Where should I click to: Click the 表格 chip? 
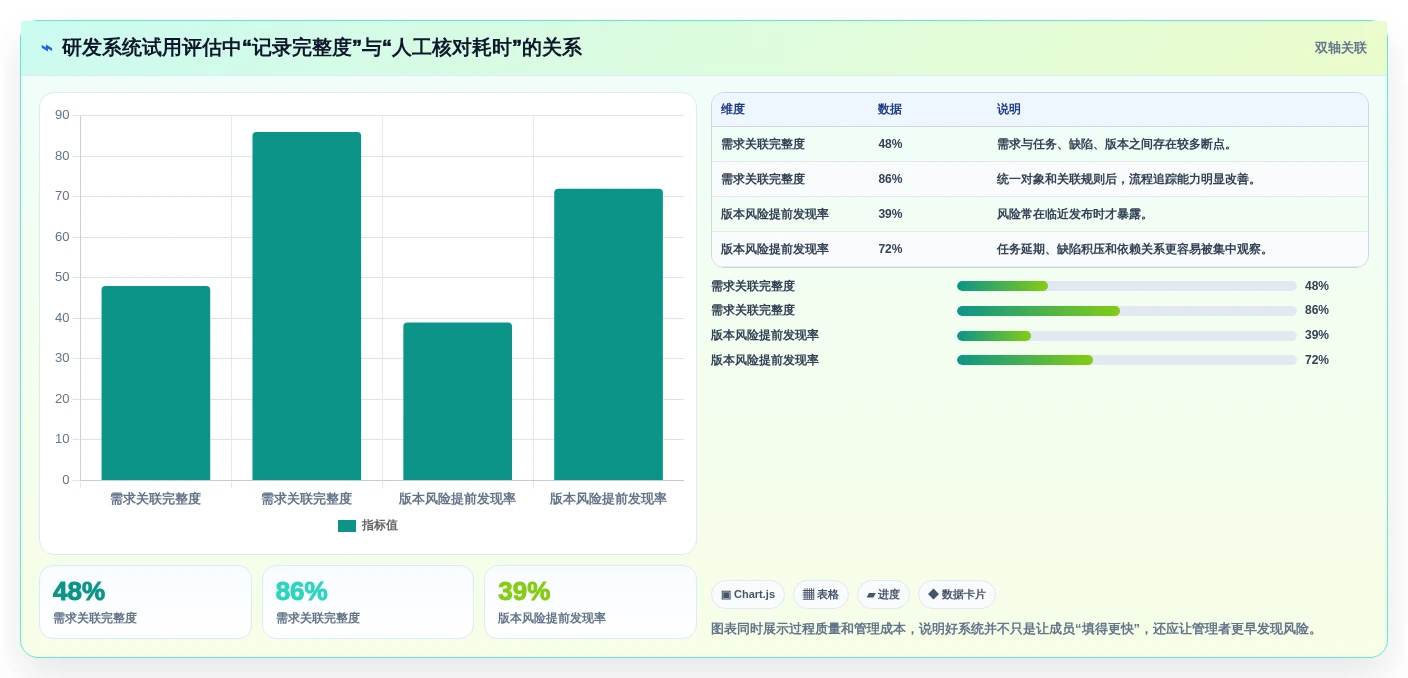pyautogui.click(x=821, y=594)
